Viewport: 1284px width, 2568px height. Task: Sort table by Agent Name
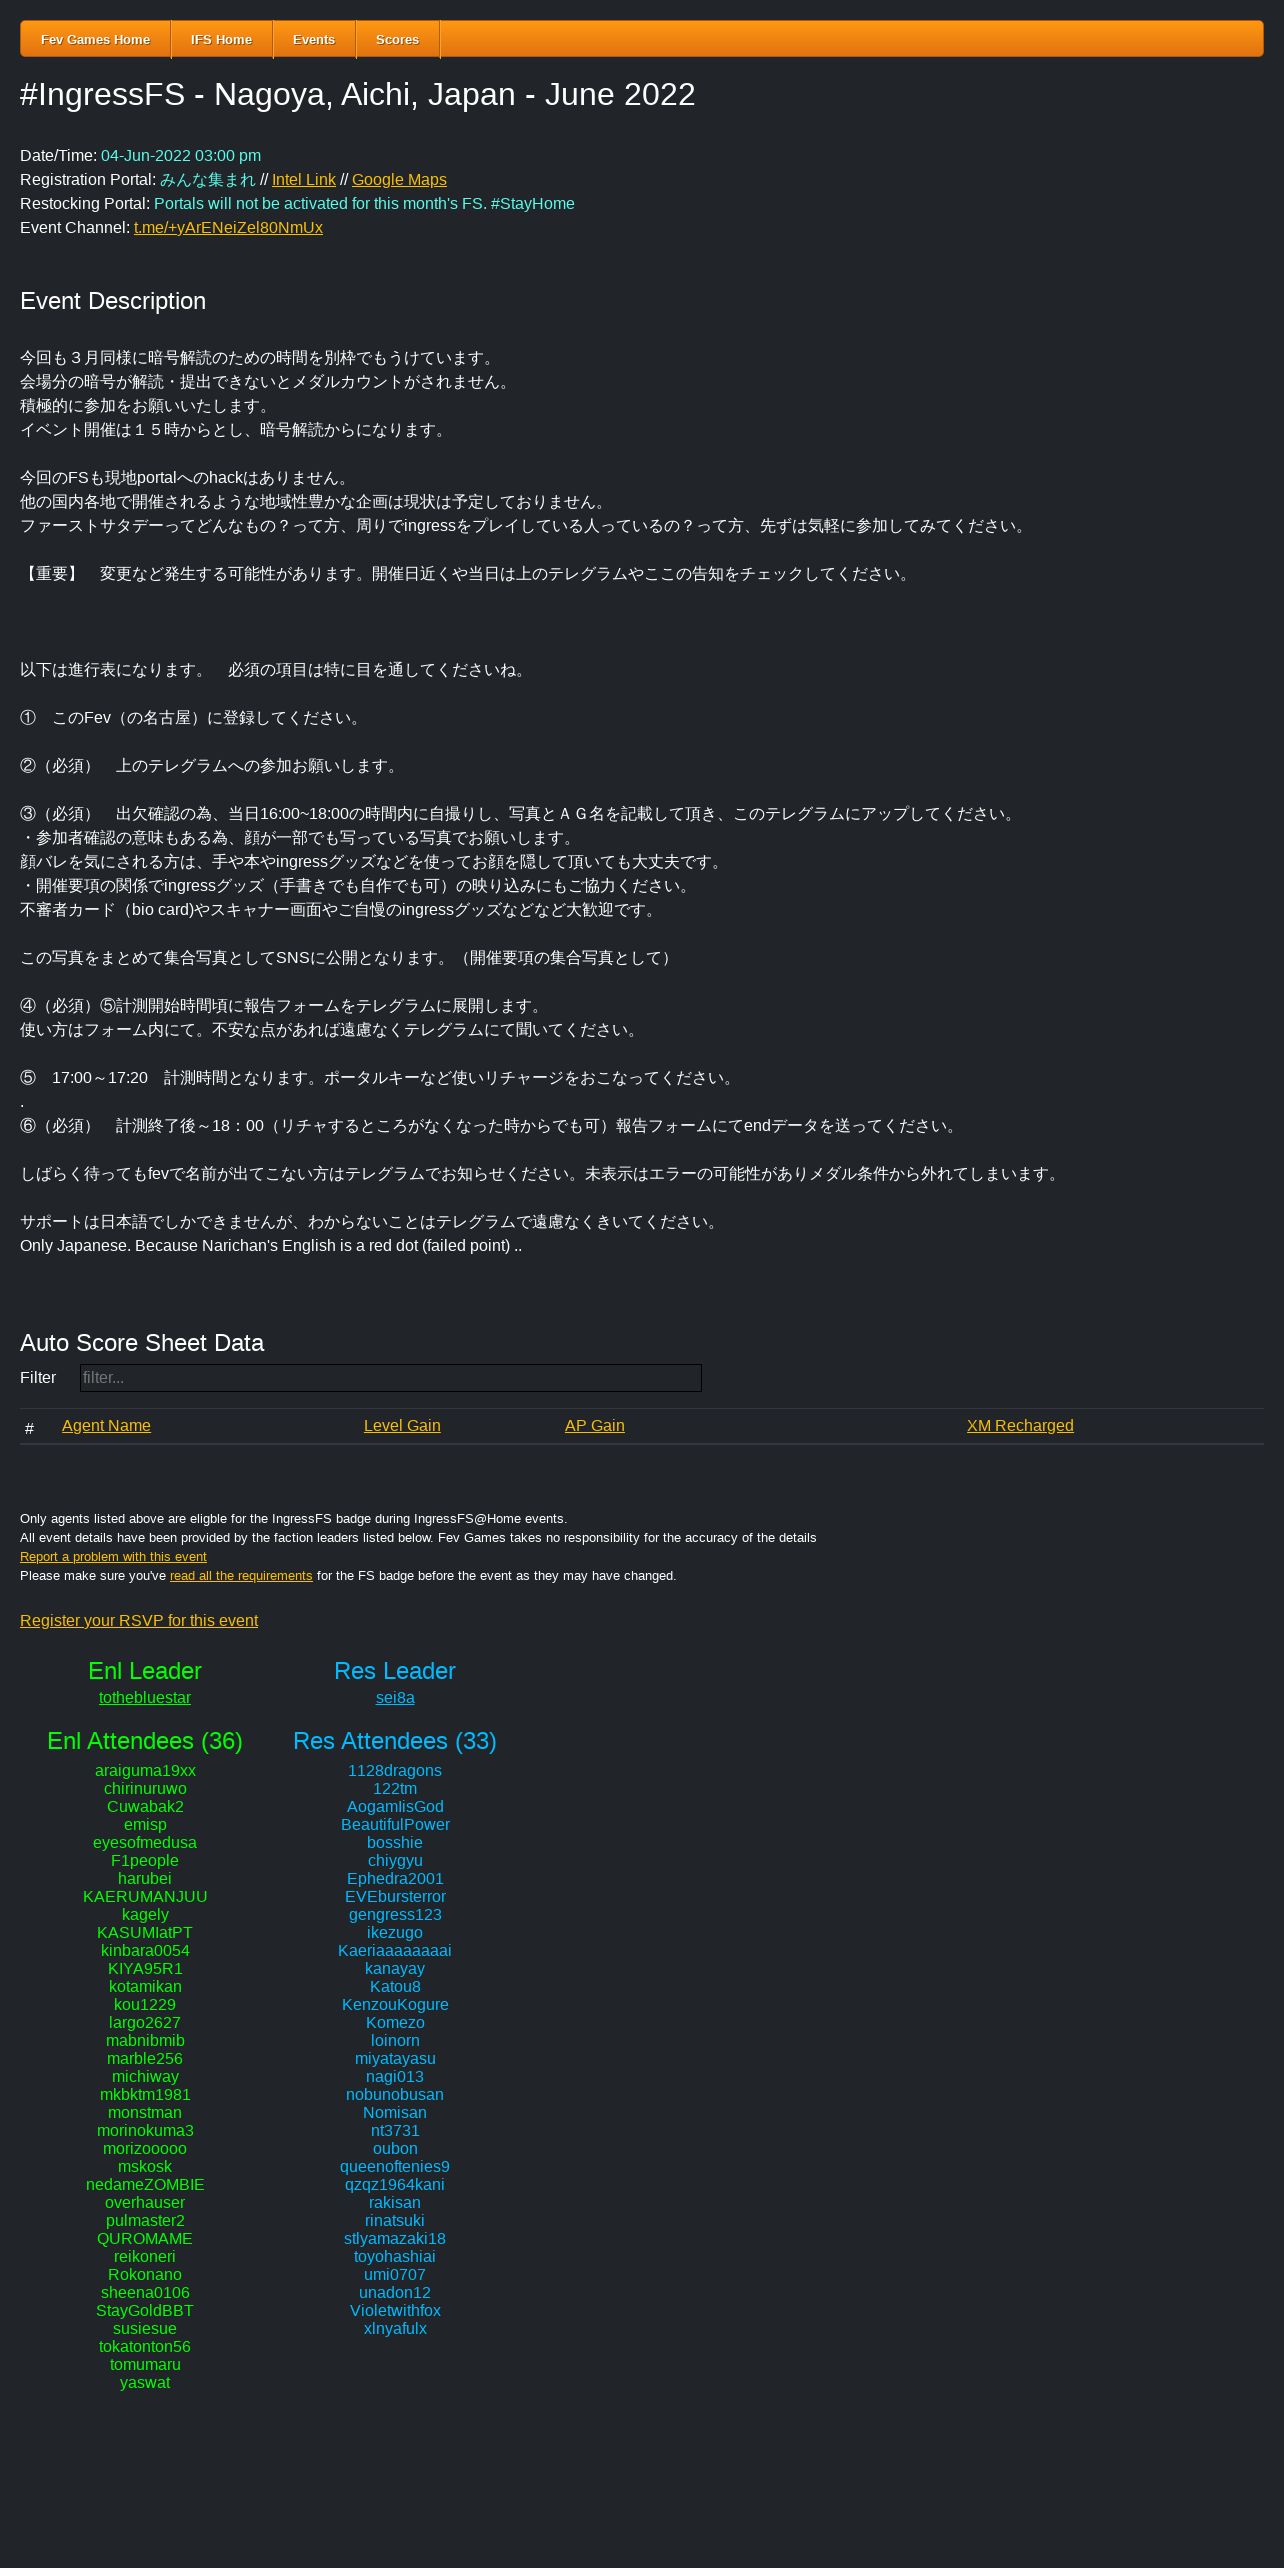pos(106,1426)
